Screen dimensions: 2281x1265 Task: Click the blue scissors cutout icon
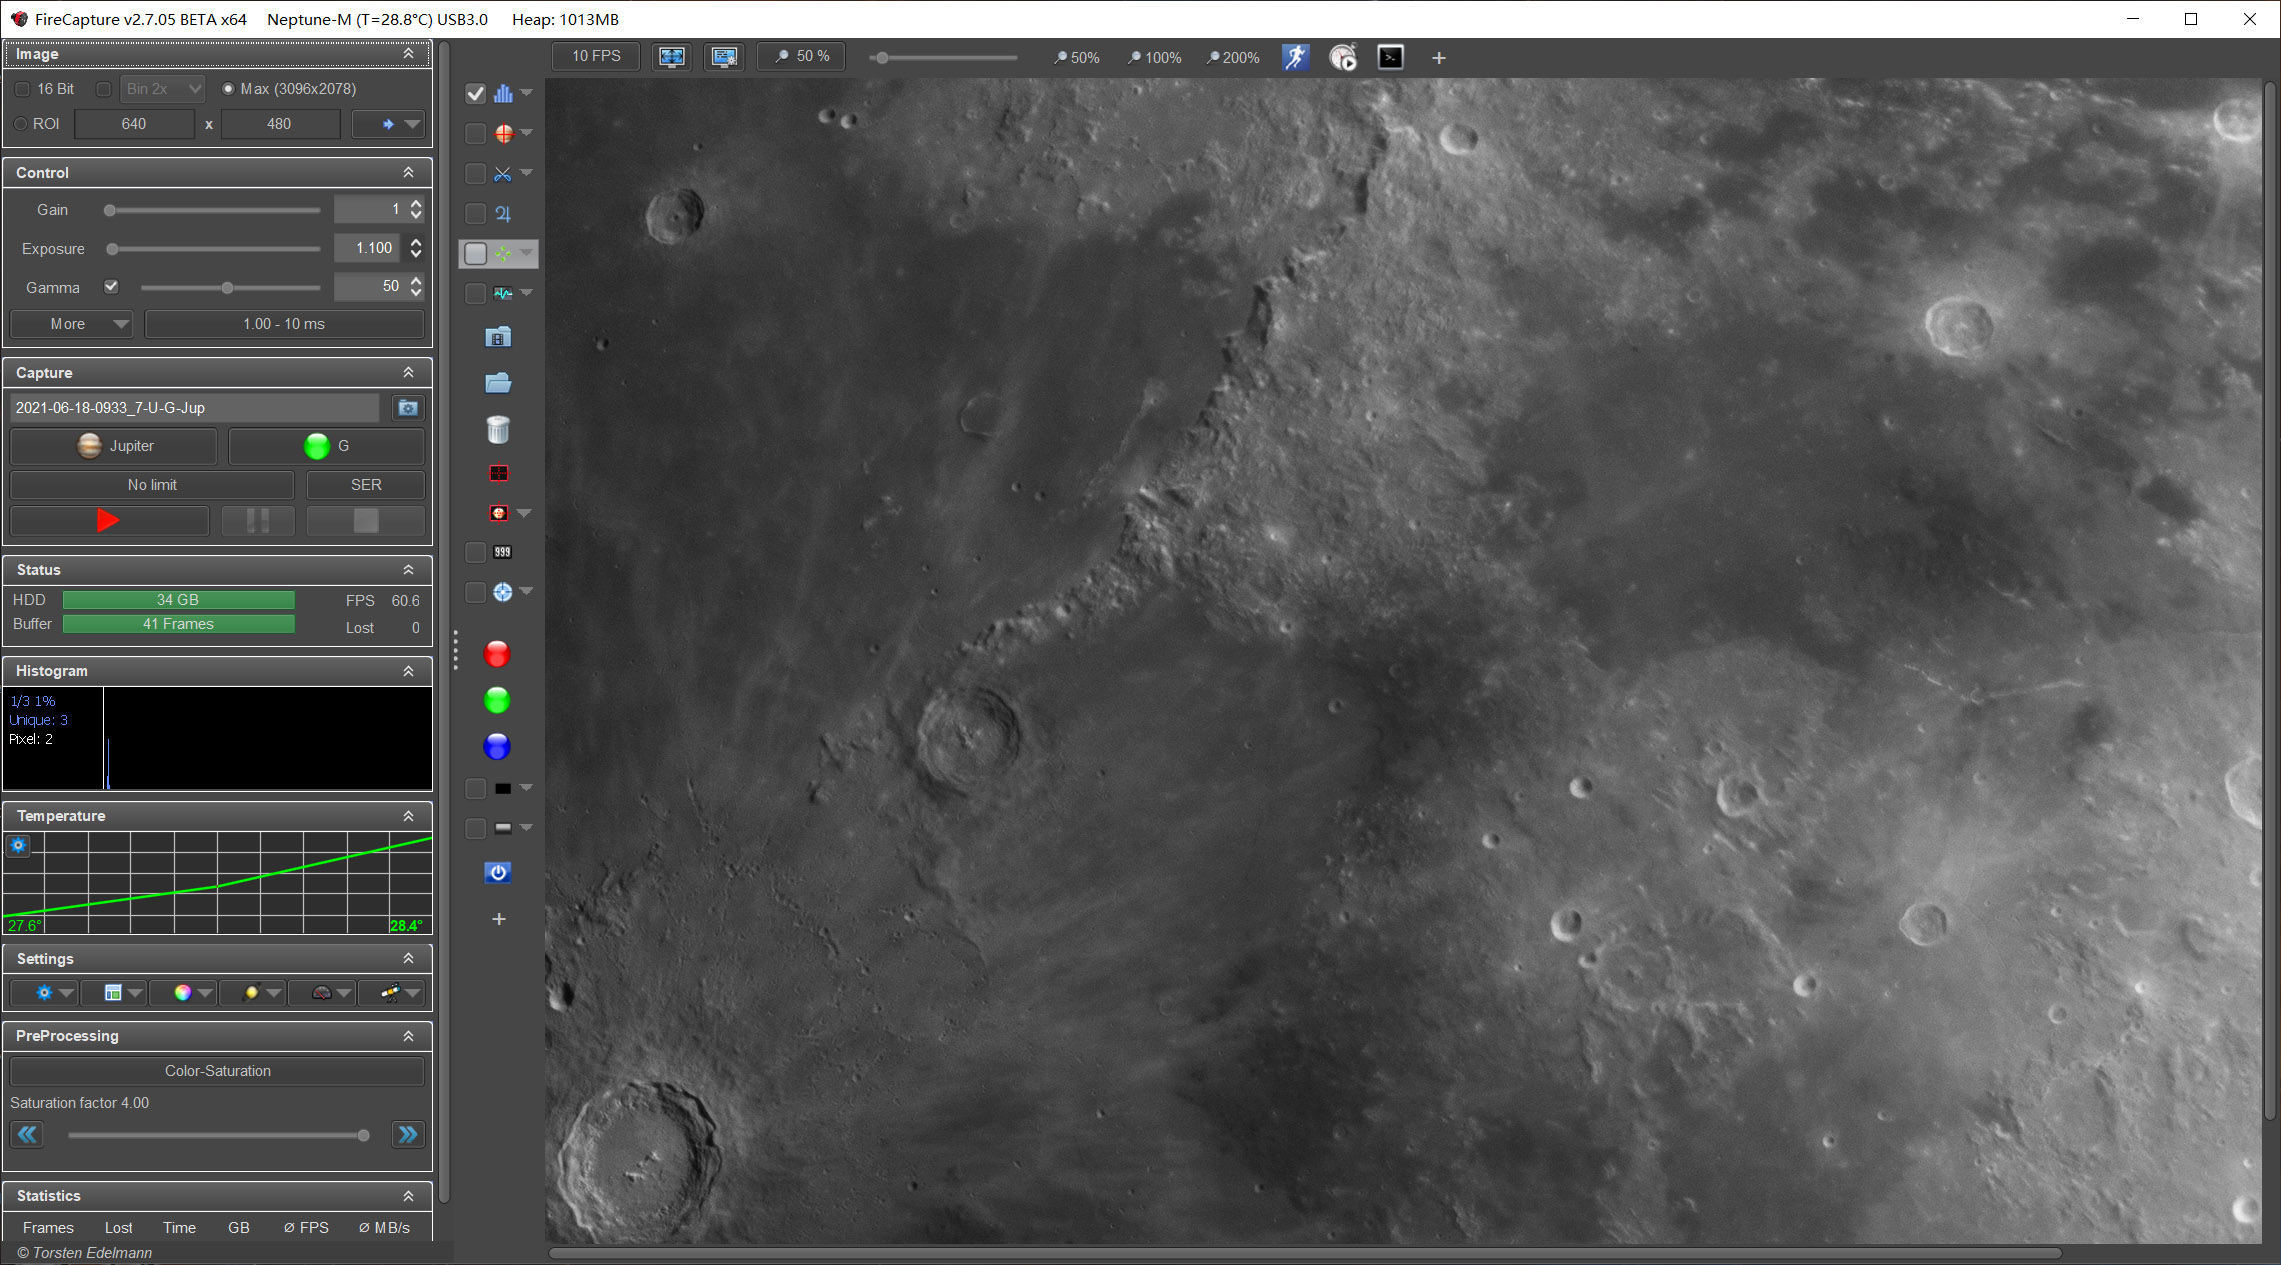(503, 174)
